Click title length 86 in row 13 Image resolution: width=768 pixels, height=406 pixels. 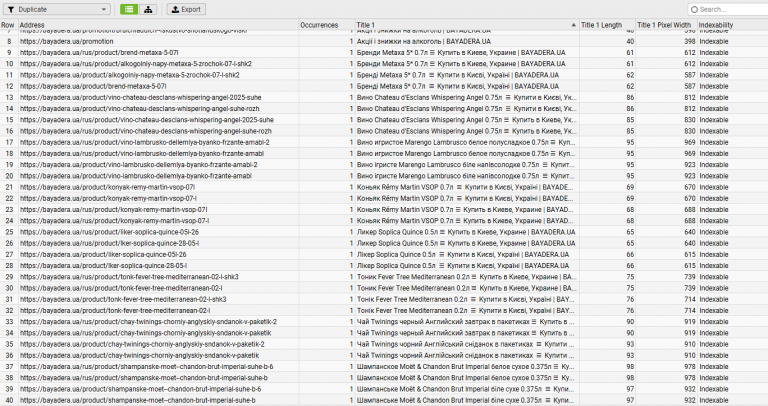point(630,97)
